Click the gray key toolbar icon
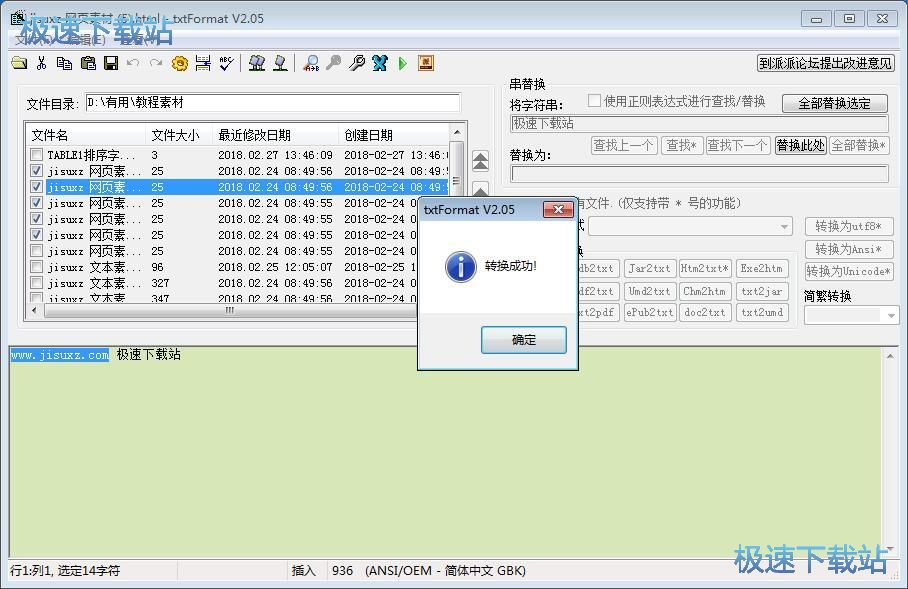908x589 pixels. point(334,63)
